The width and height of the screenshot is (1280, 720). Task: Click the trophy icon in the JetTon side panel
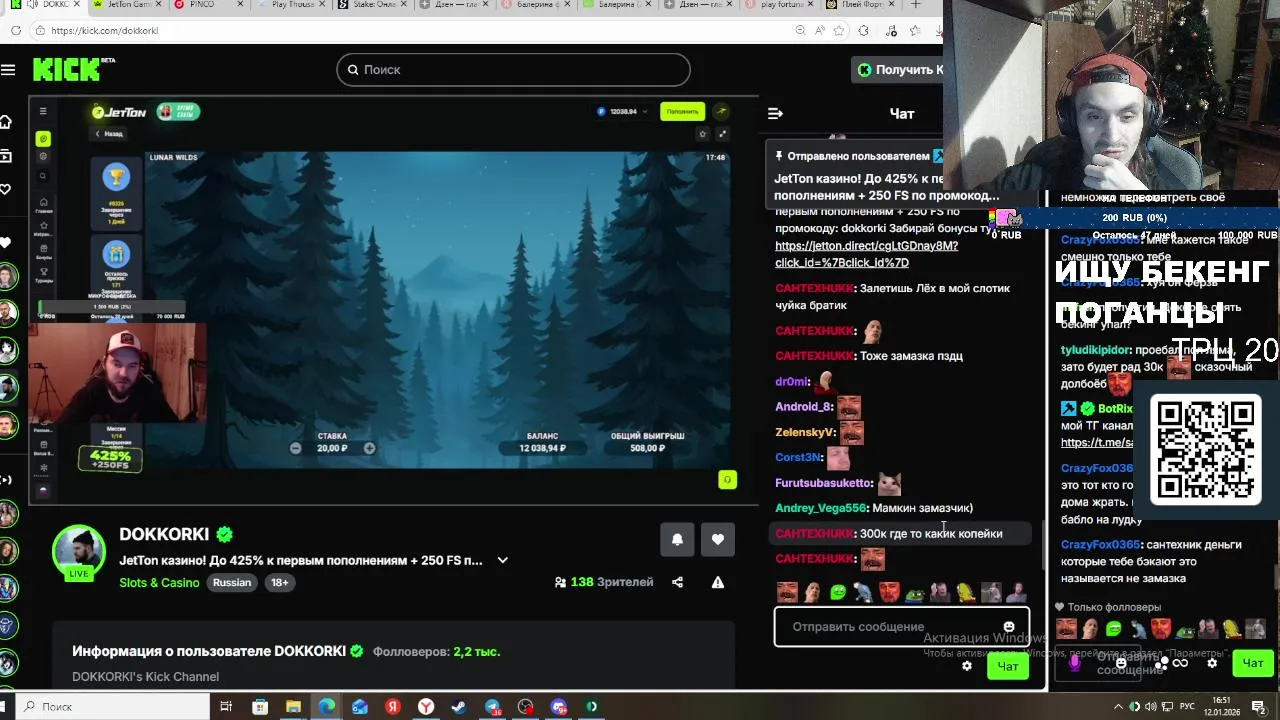116,178
